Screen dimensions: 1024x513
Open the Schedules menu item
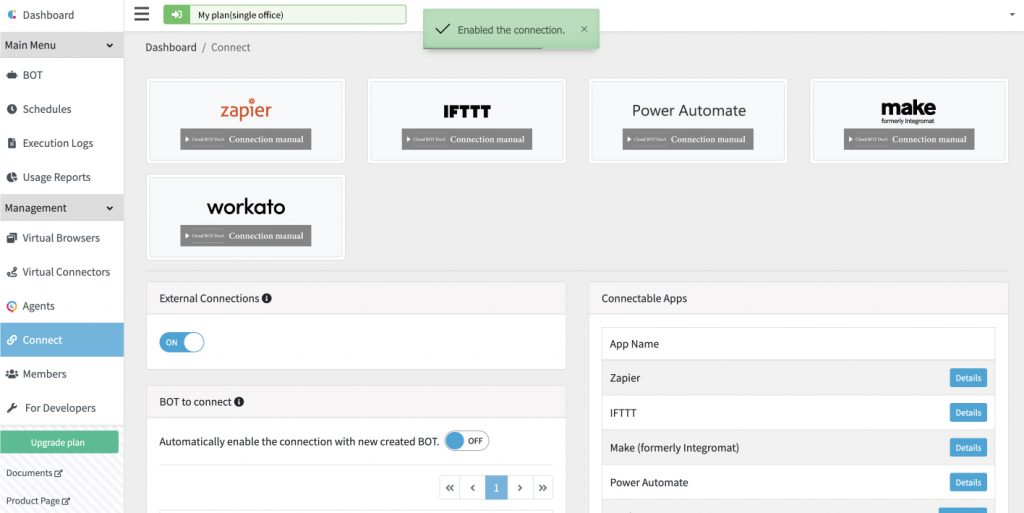click(x=61, y=109)
